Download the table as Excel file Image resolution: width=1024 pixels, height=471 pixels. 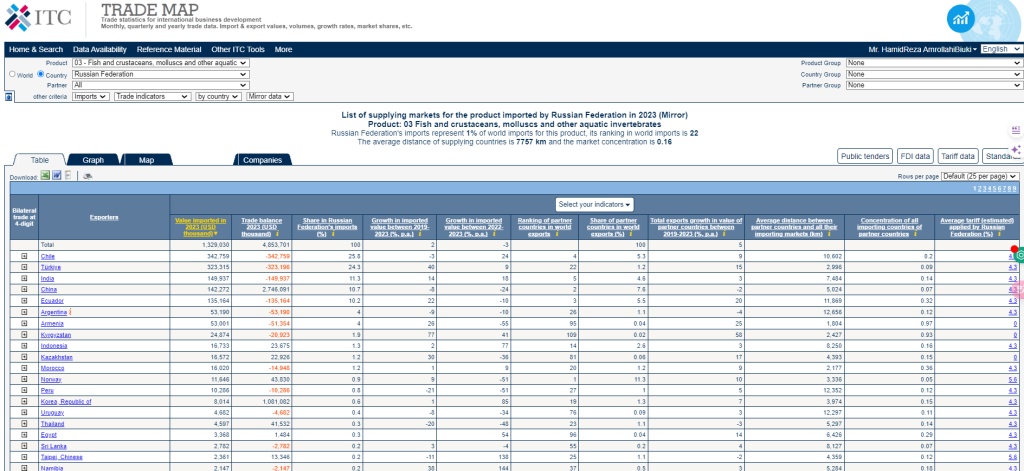[x=46, y=176]
